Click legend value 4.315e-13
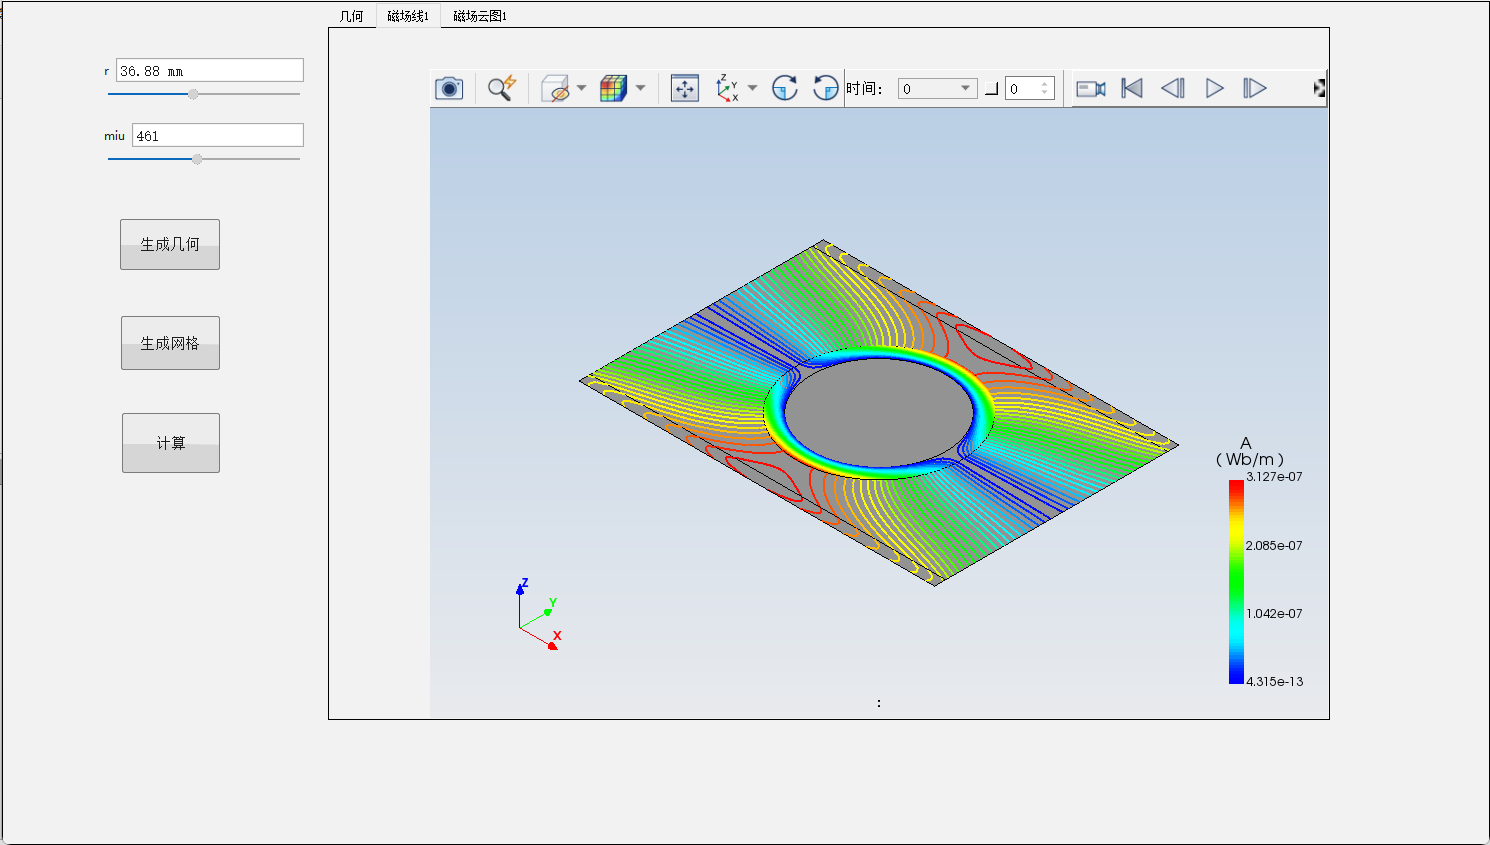 (x=1275, y=682)
